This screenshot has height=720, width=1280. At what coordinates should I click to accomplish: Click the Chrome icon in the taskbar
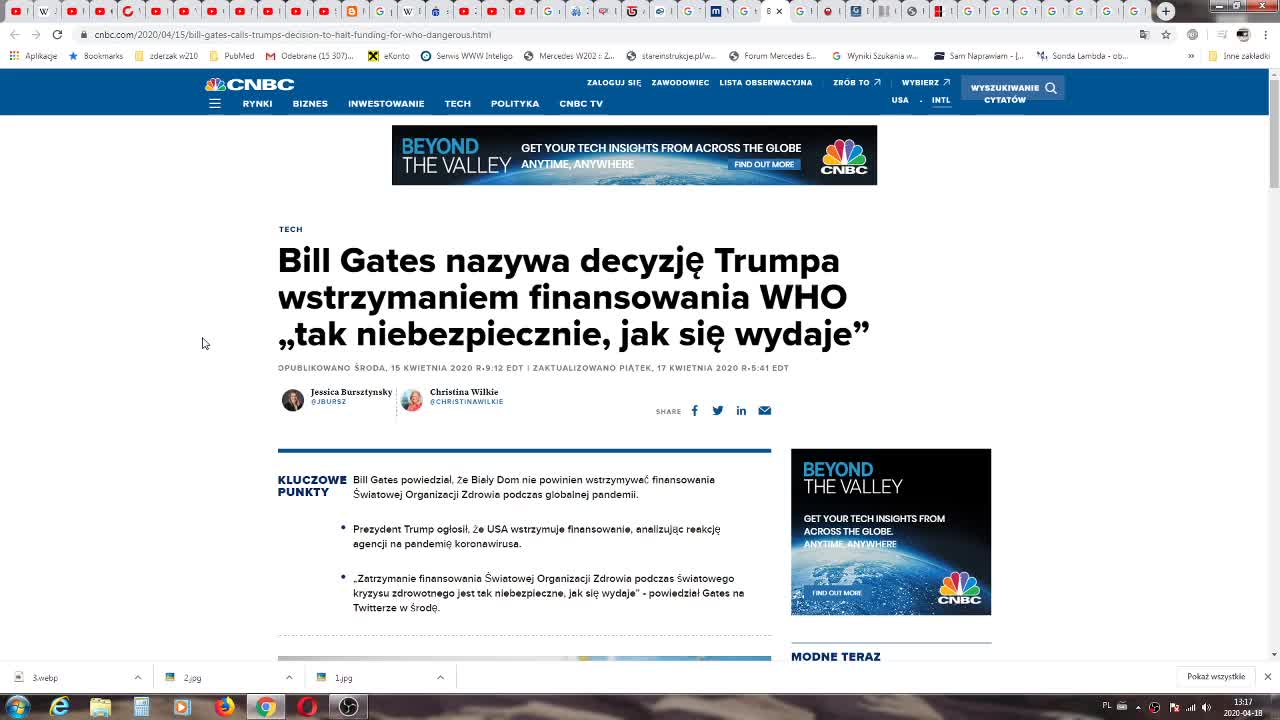(265, 707)
